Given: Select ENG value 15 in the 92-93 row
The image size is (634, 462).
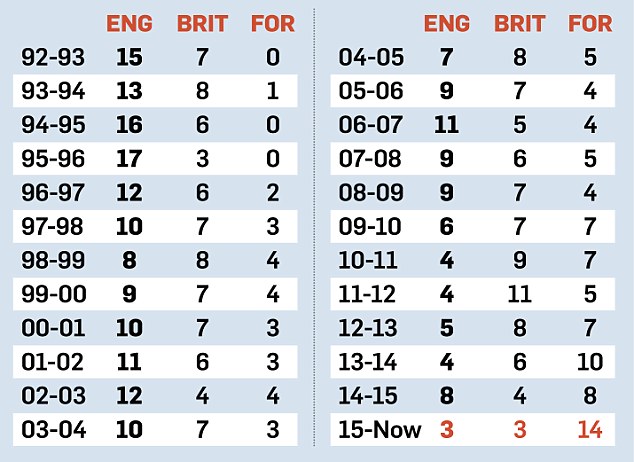Looking at the screenshot, I should [129, 57].
